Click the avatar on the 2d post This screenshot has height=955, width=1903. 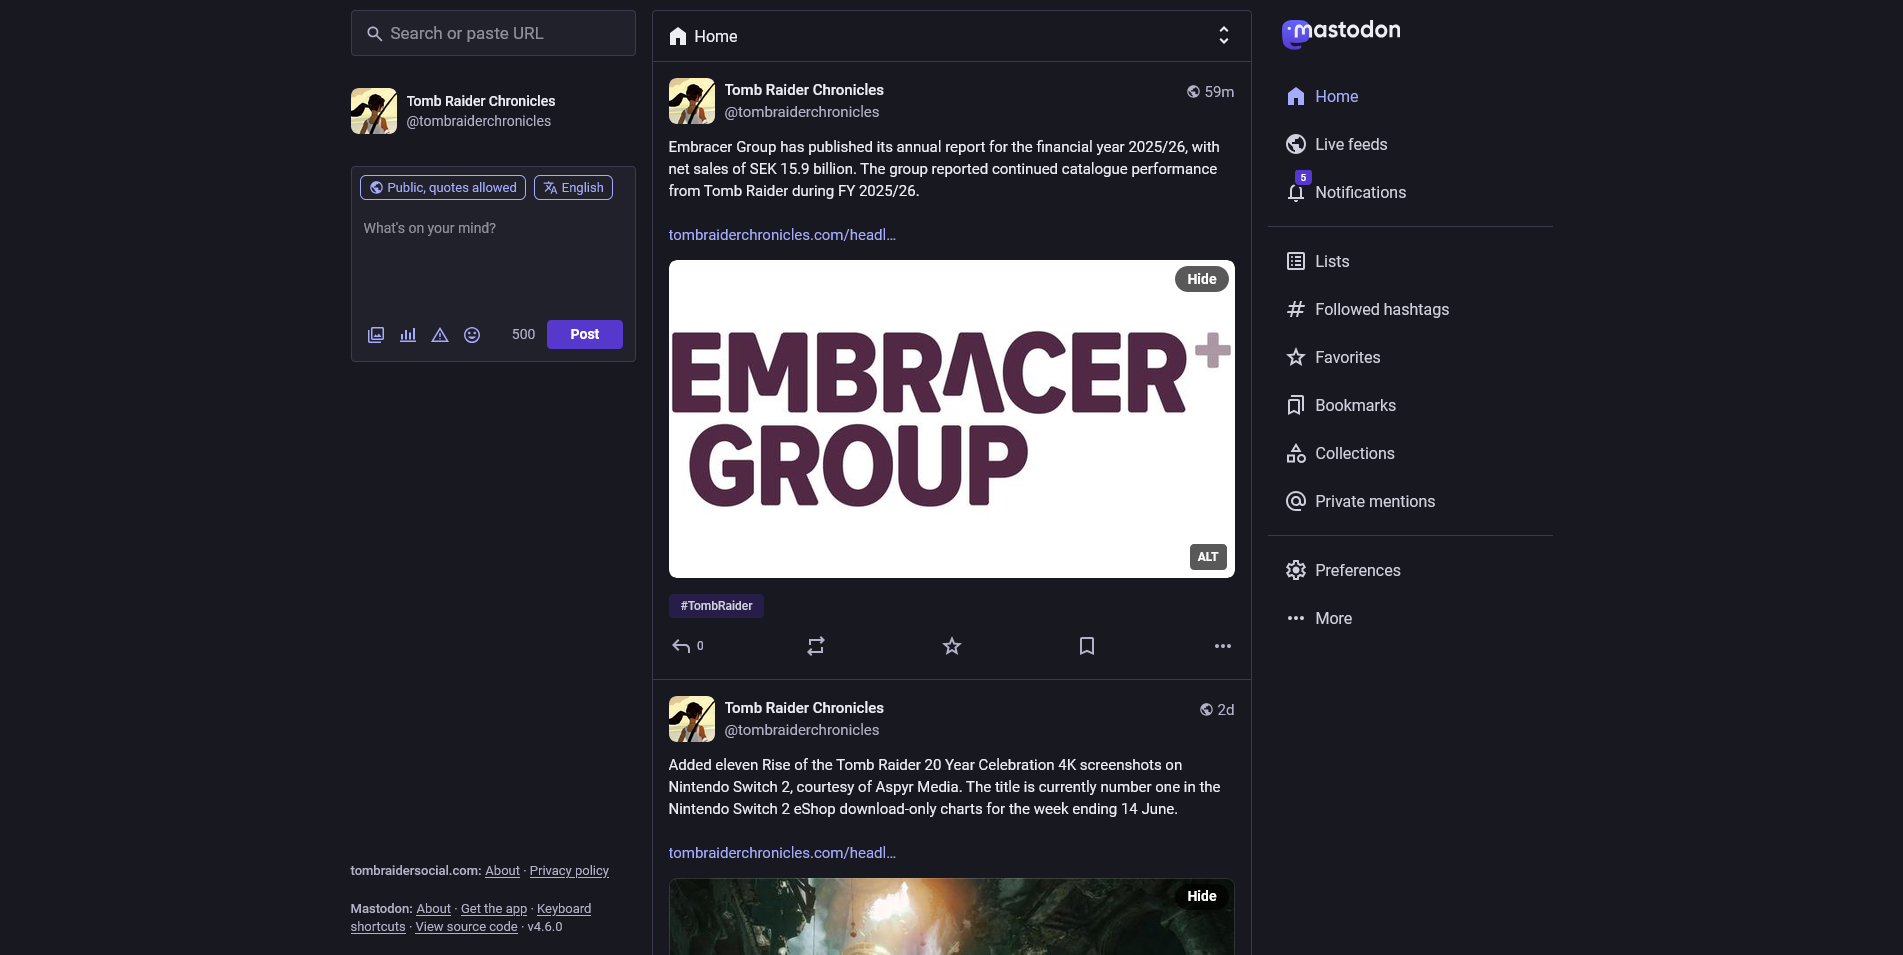point(692,719)
